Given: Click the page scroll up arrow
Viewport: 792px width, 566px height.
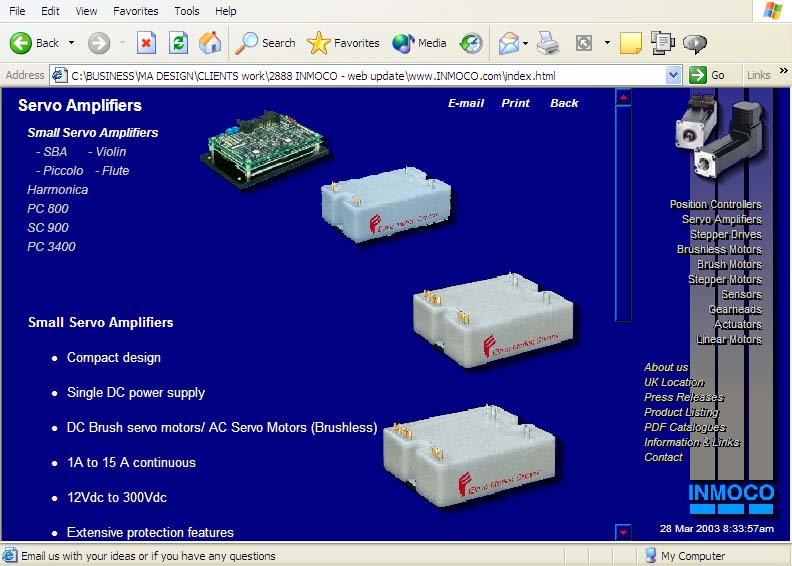Looking at the screenshot, I should tap(623, 97).
